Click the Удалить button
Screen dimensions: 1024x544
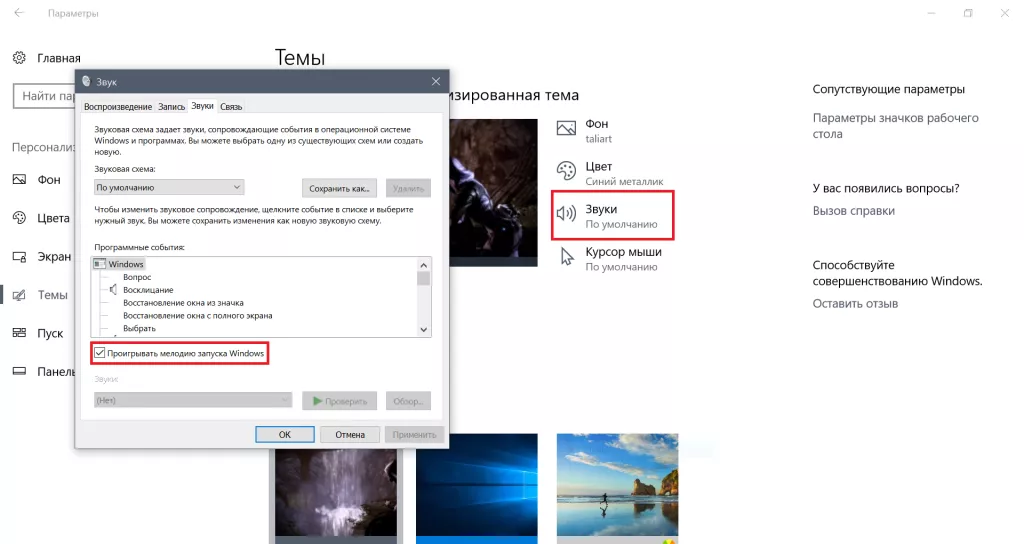408,188
